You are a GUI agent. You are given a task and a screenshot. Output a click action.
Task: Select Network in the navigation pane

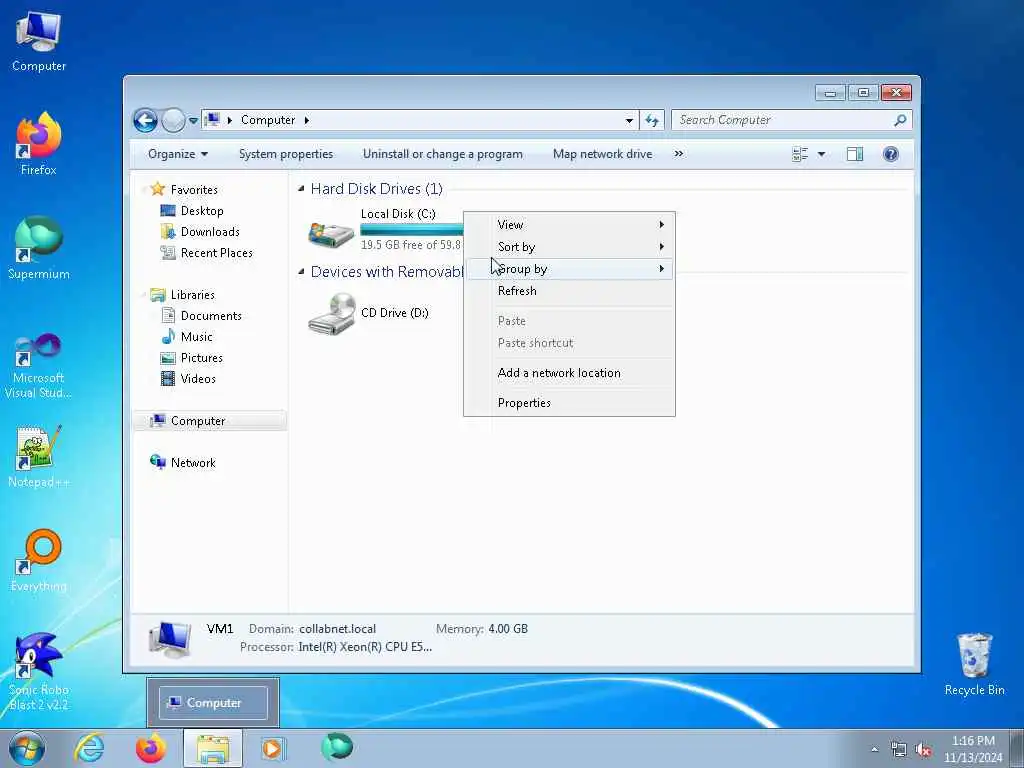[x=193, y=463]
